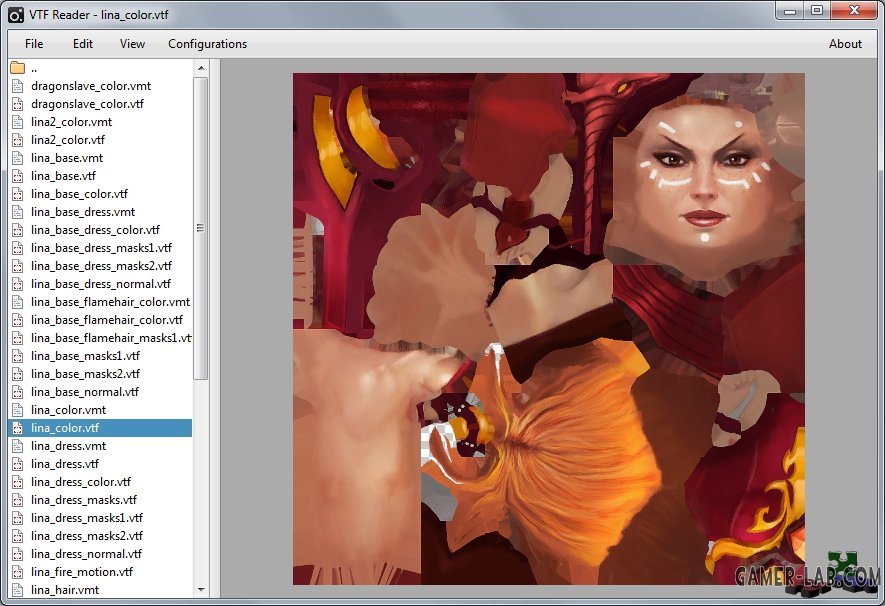Click the file icon beside lina_base_dress.vmt

(17, 212)
